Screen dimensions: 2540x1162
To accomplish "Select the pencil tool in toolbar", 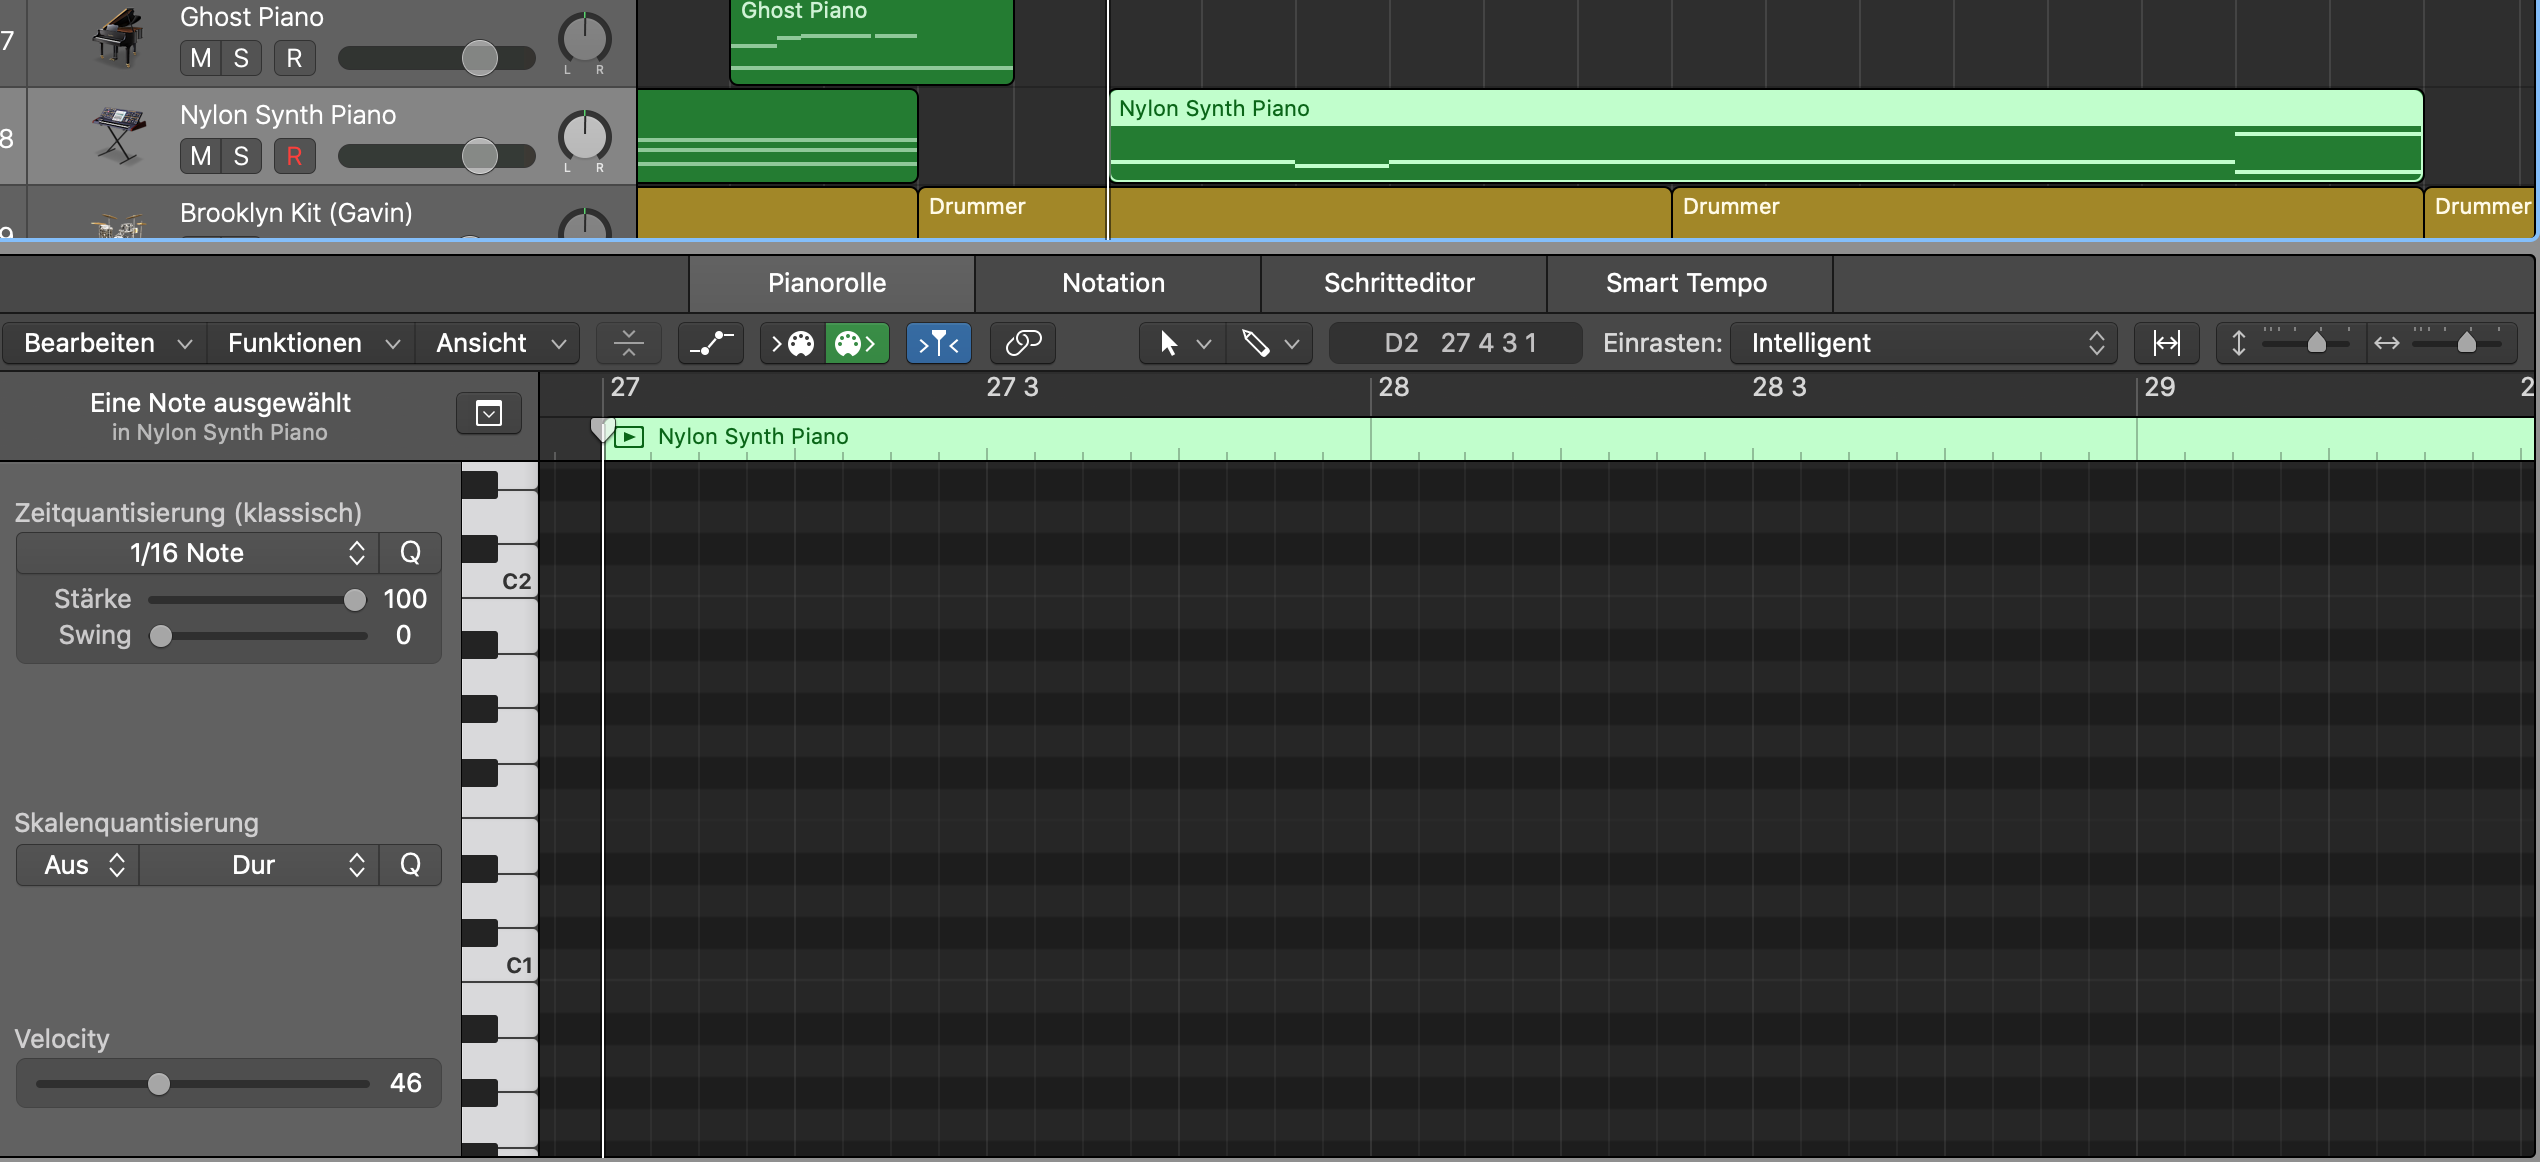I will point(1256,343).
